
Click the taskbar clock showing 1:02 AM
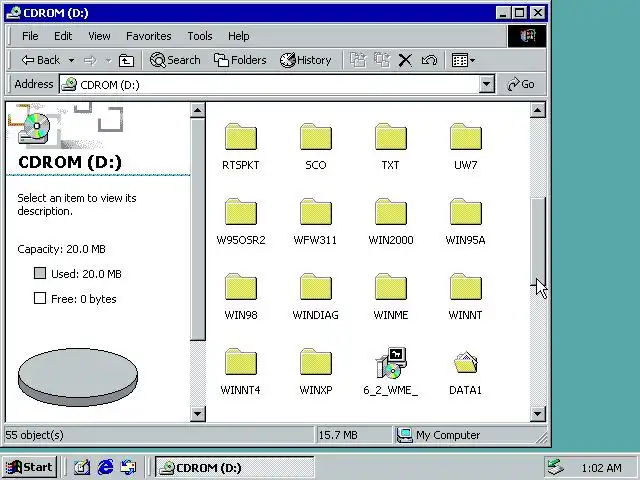tap(602, 468)
